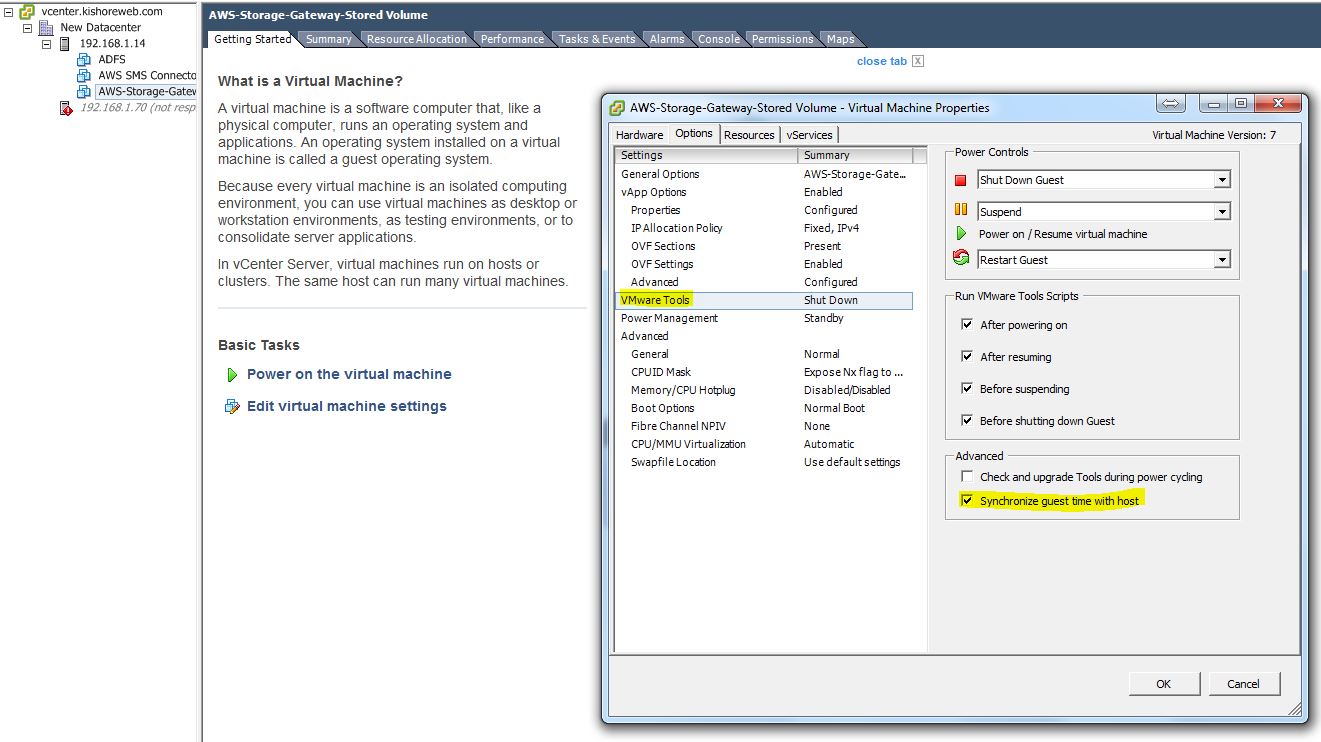Click the Edit virtual machine settings icon
1321x742 pixels.
pos(232,407)
